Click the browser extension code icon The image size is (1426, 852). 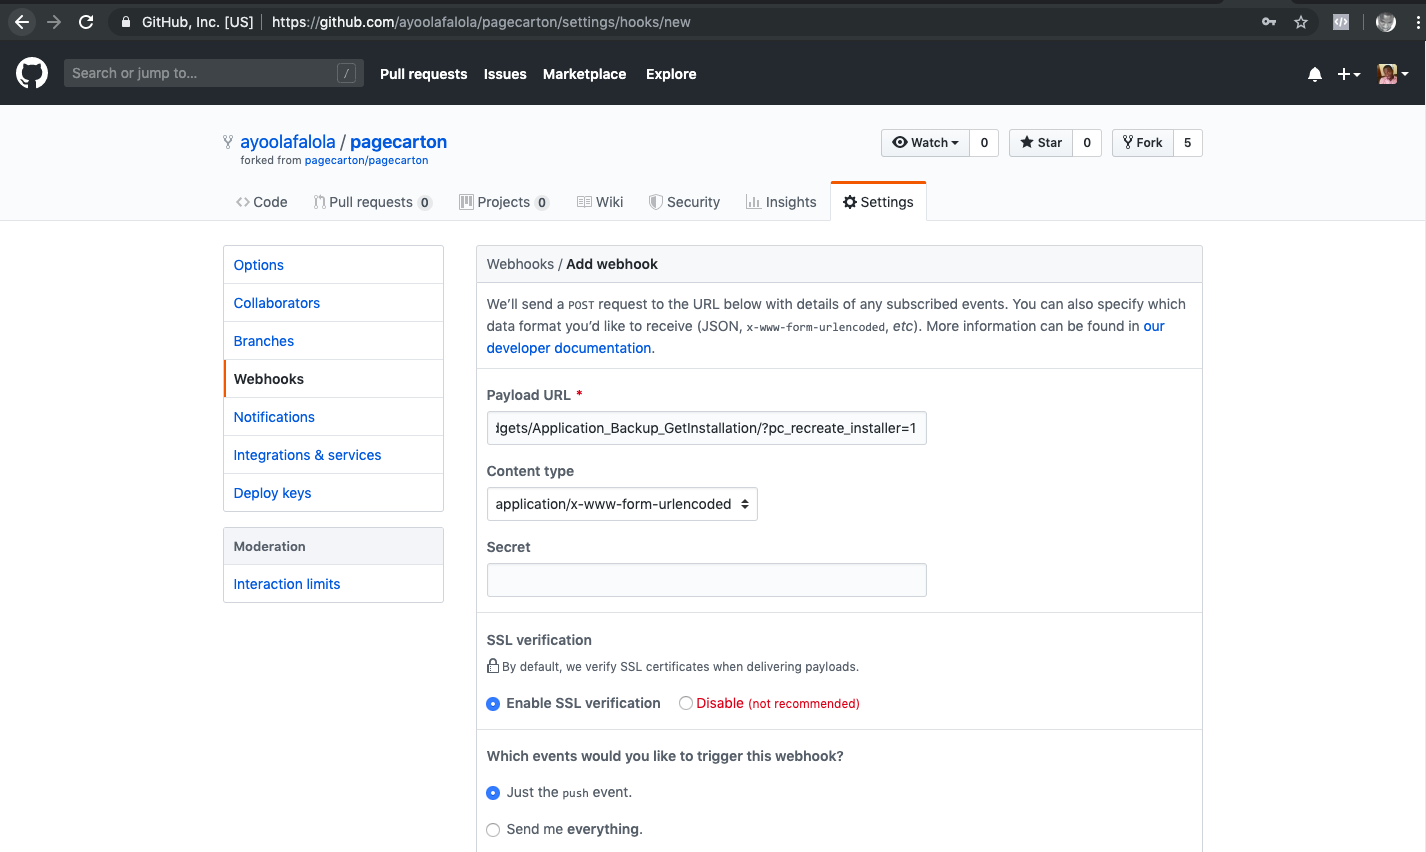pyautogui.click(x=1341, y=22)
